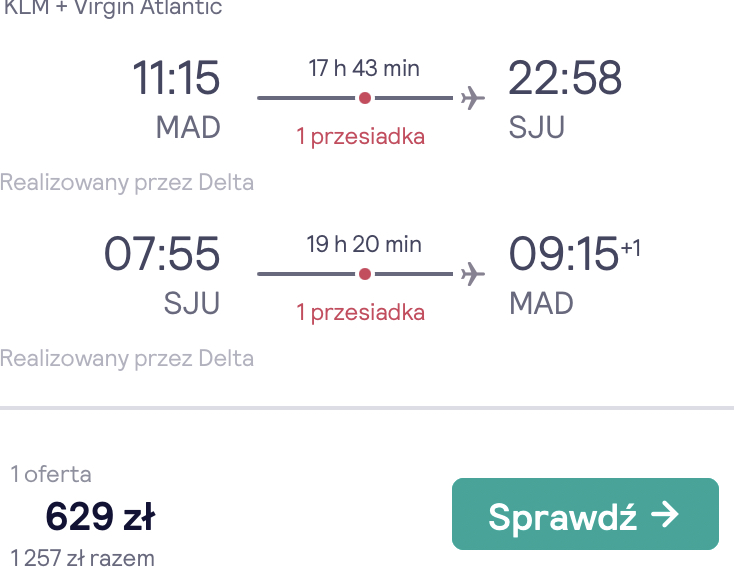Click the red stopover dot on return flight
The image size is (734, 572).
click(365, 274)
